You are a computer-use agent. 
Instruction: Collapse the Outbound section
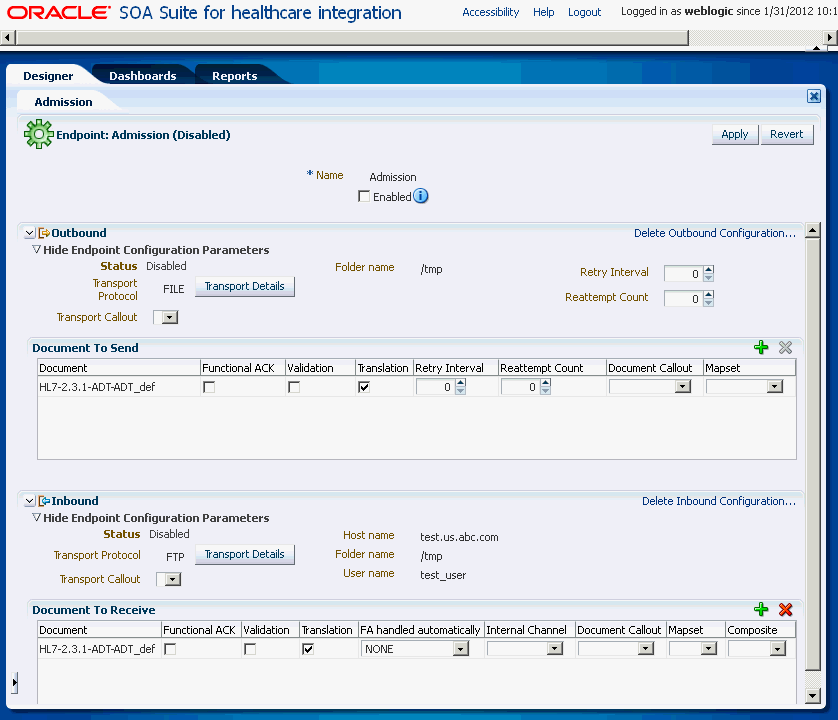[x=29, y=233]
